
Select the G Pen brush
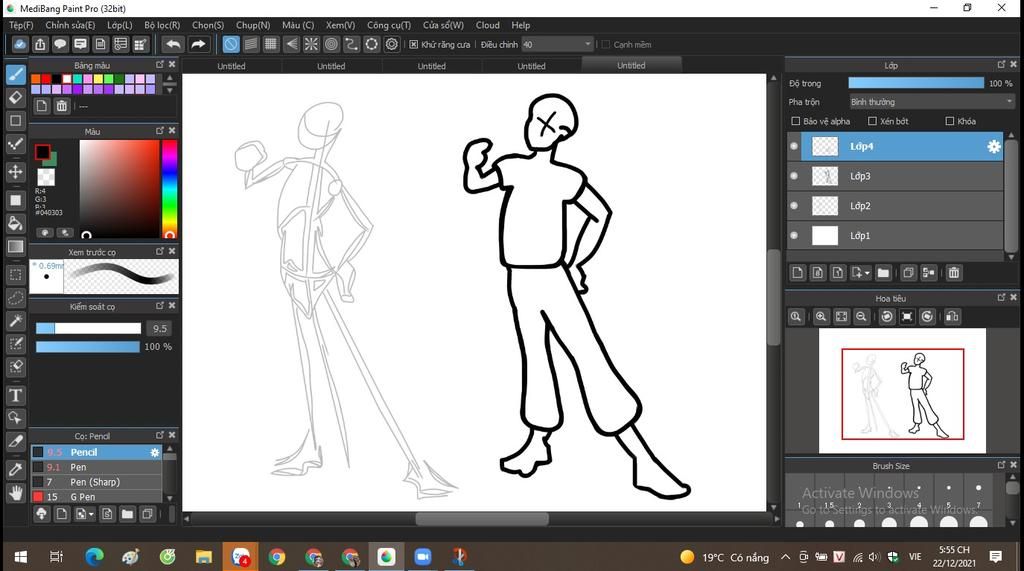(96, 497)
